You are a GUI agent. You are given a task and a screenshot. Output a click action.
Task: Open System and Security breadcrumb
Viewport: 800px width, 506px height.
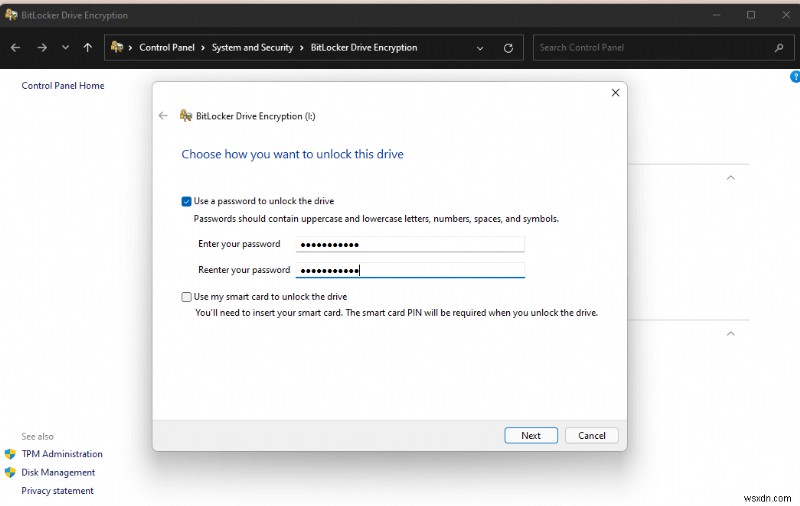(253, 47)
